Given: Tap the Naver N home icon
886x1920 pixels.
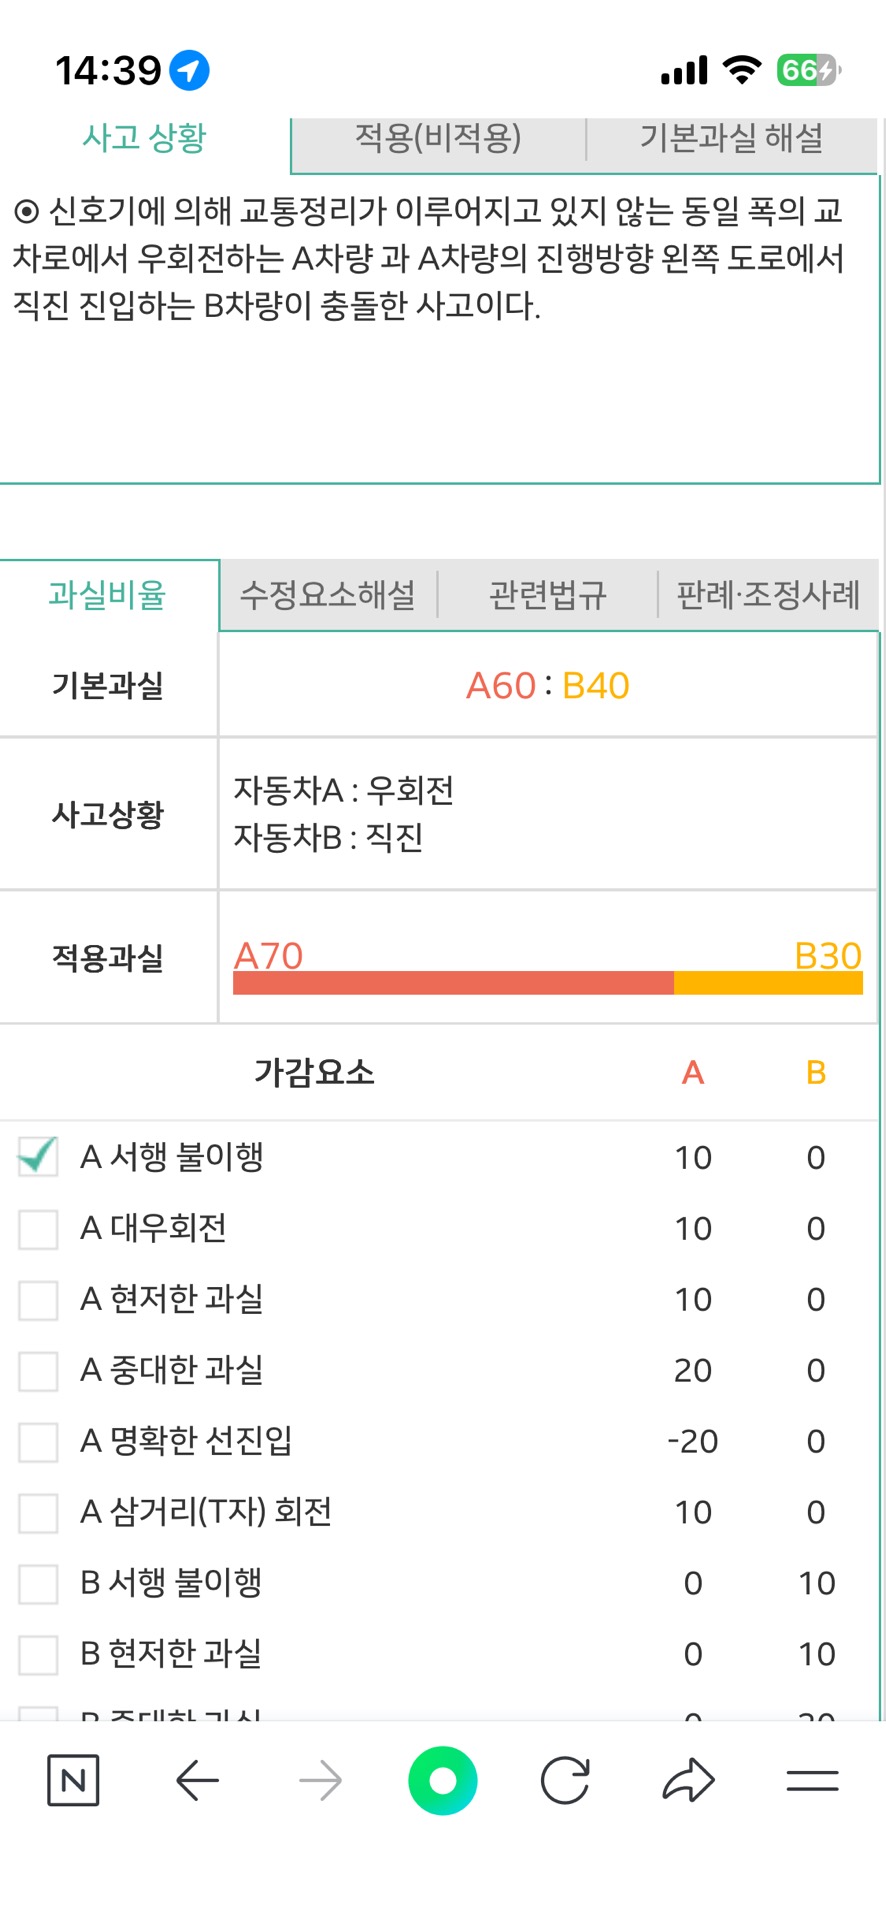Looking at the screenshot, I should 73,1780.
